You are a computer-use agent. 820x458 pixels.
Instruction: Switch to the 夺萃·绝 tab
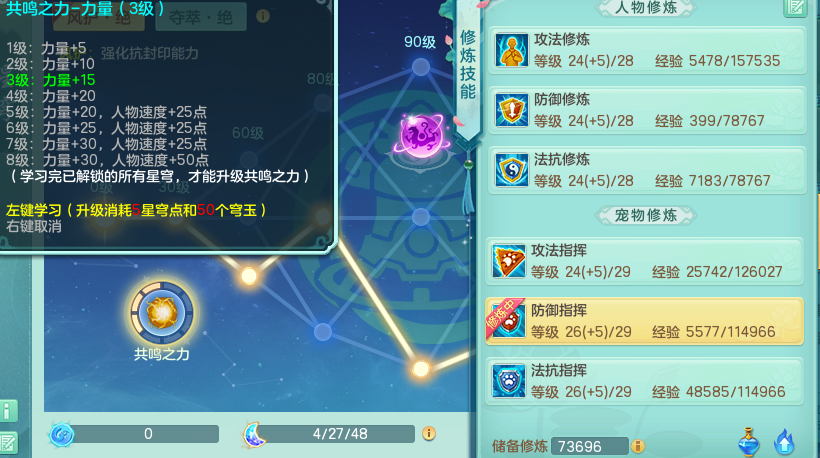[x=201, y=18]
